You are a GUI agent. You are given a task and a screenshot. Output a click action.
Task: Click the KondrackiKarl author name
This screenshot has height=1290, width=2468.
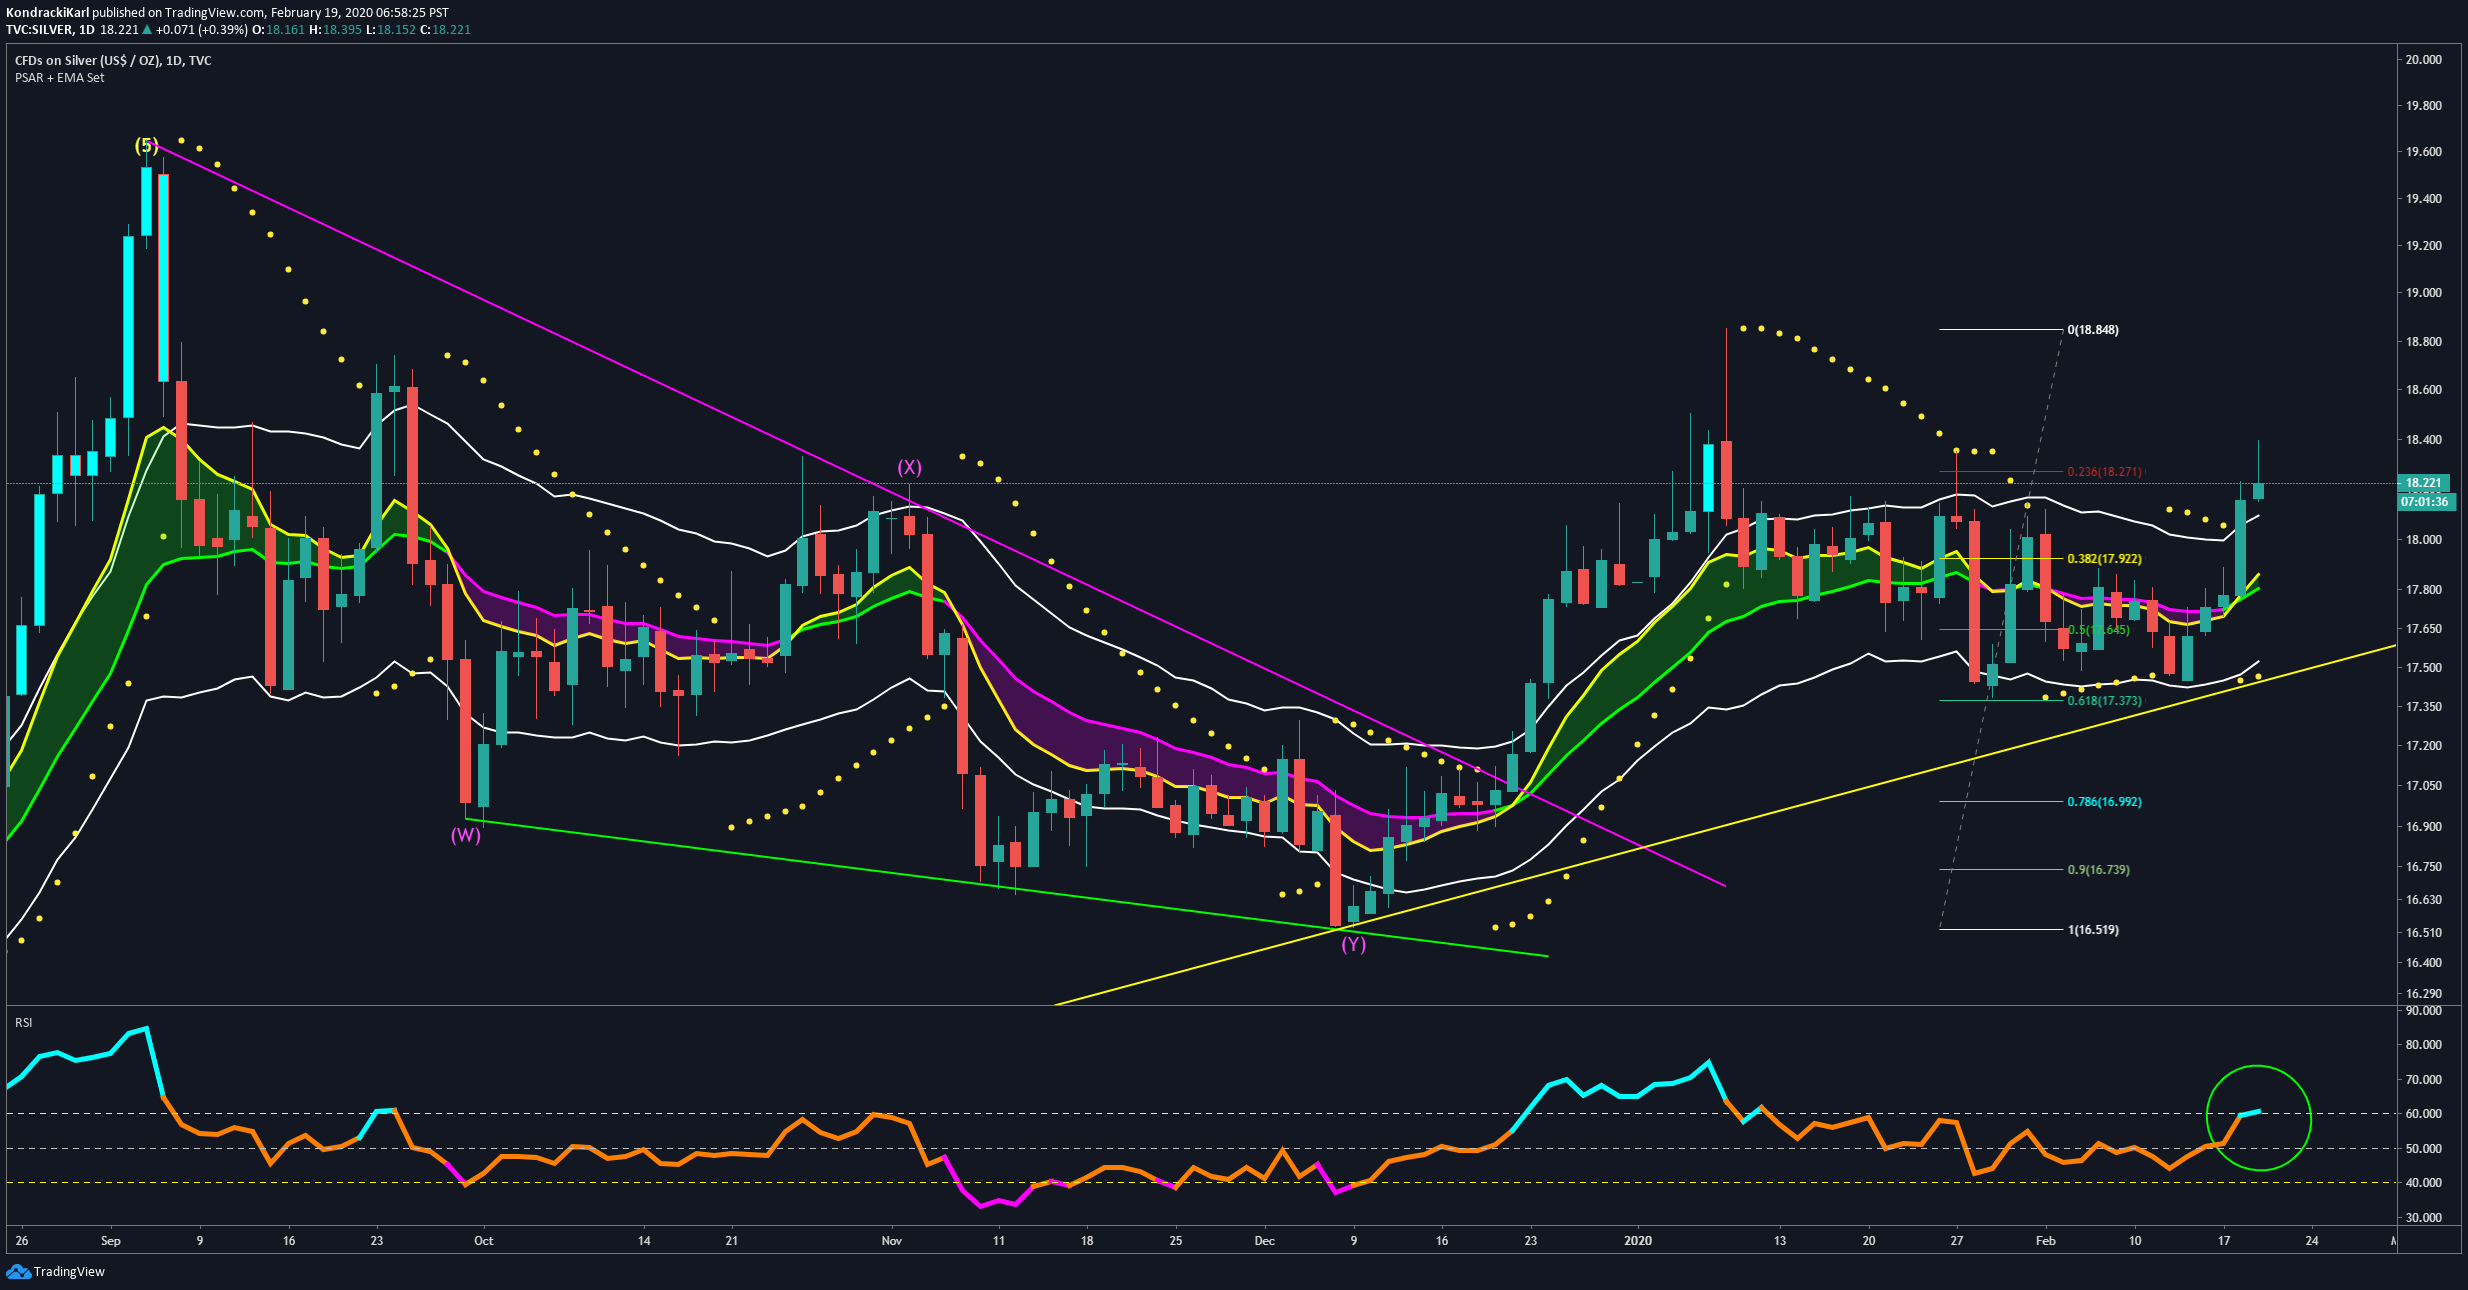[47, 13]
